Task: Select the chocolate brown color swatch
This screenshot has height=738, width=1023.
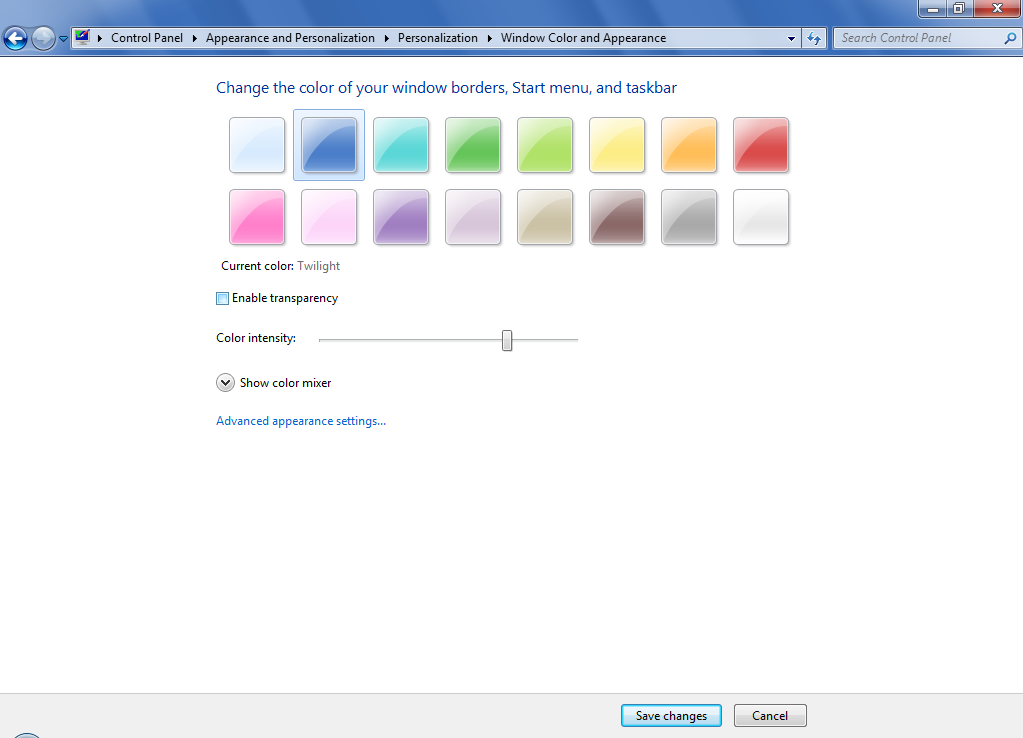Action: pos(617,217)
